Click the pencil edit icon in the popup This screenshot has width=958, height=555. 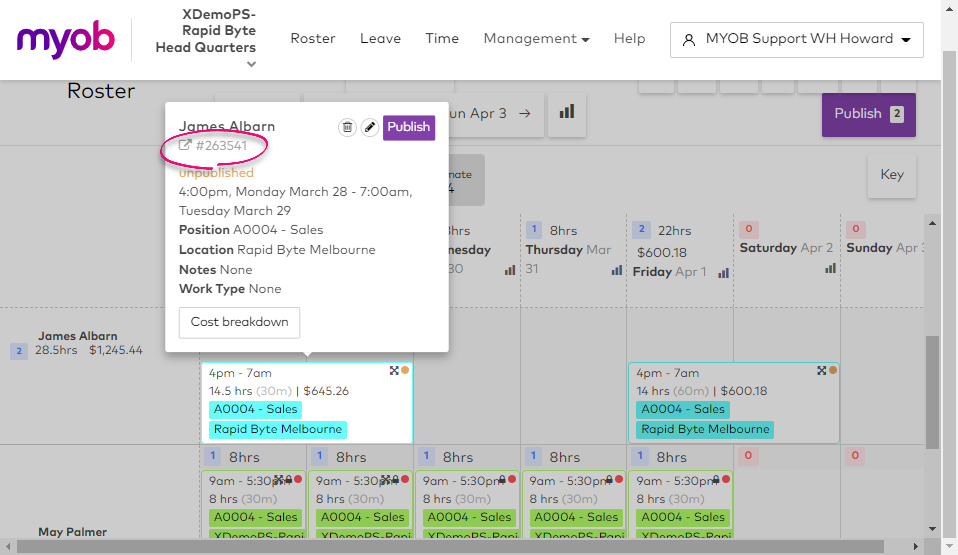click(x=369, y=127)
